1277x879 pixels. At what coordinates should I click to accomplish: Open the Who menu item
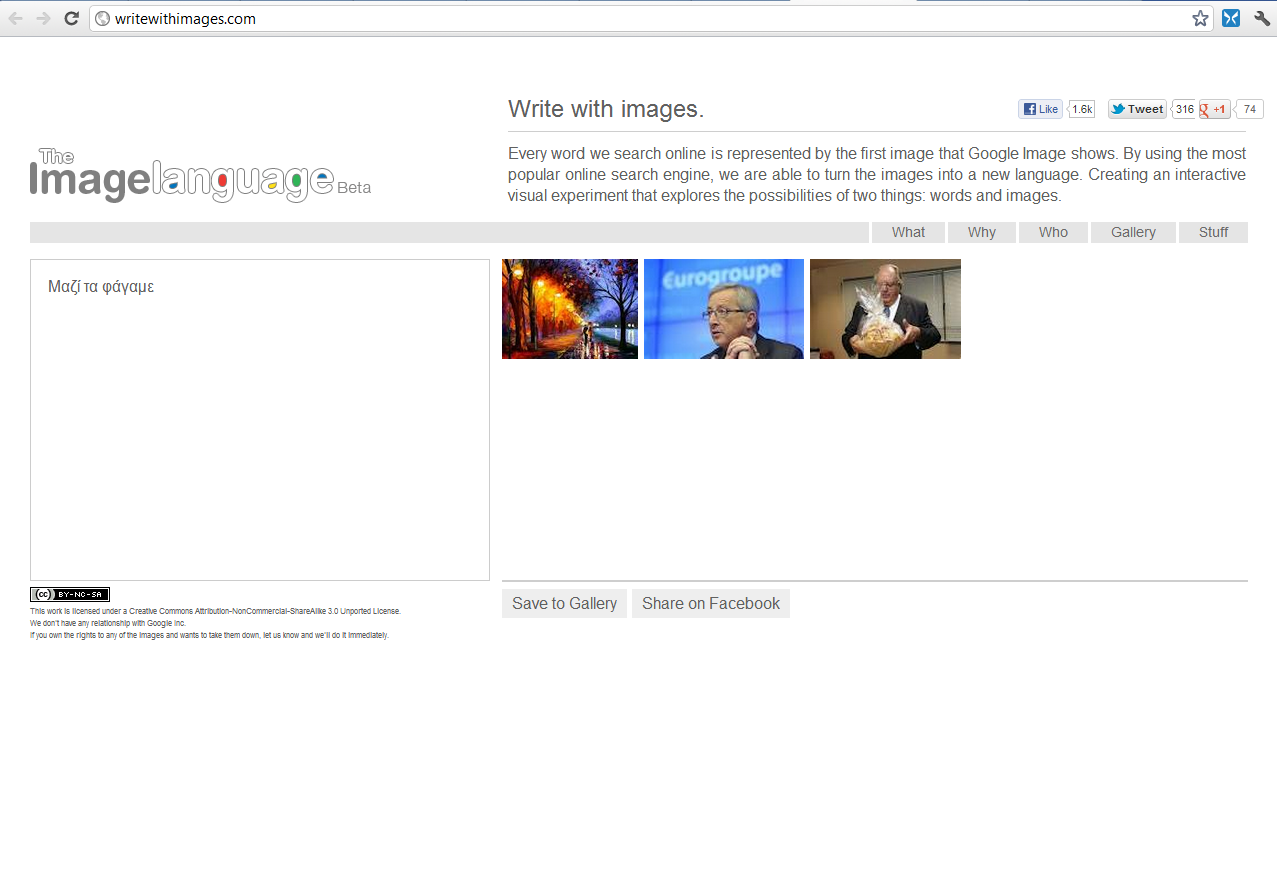[1053, 232]
